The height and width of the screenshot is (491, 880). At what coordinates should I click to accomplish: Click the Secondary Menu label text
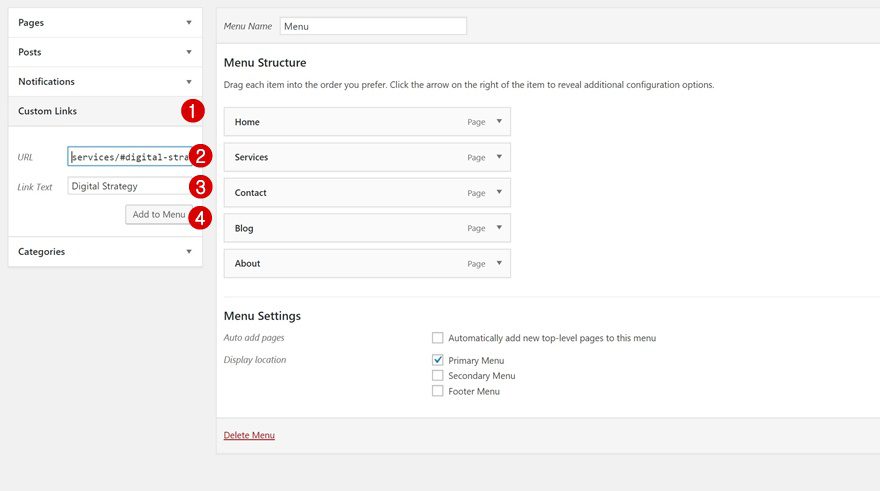[x=482, y=376]
